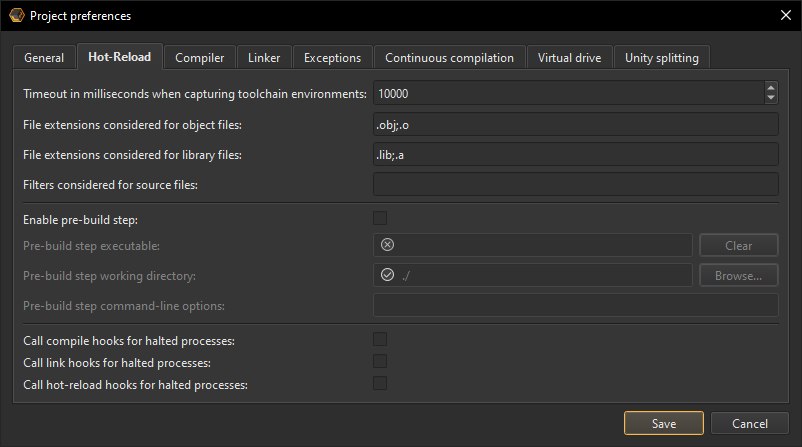Screen dimensions: 802x447
Task: Decrease timeout with the down stepper arrow
Action: pyautogui.click(x=771, y=98)
